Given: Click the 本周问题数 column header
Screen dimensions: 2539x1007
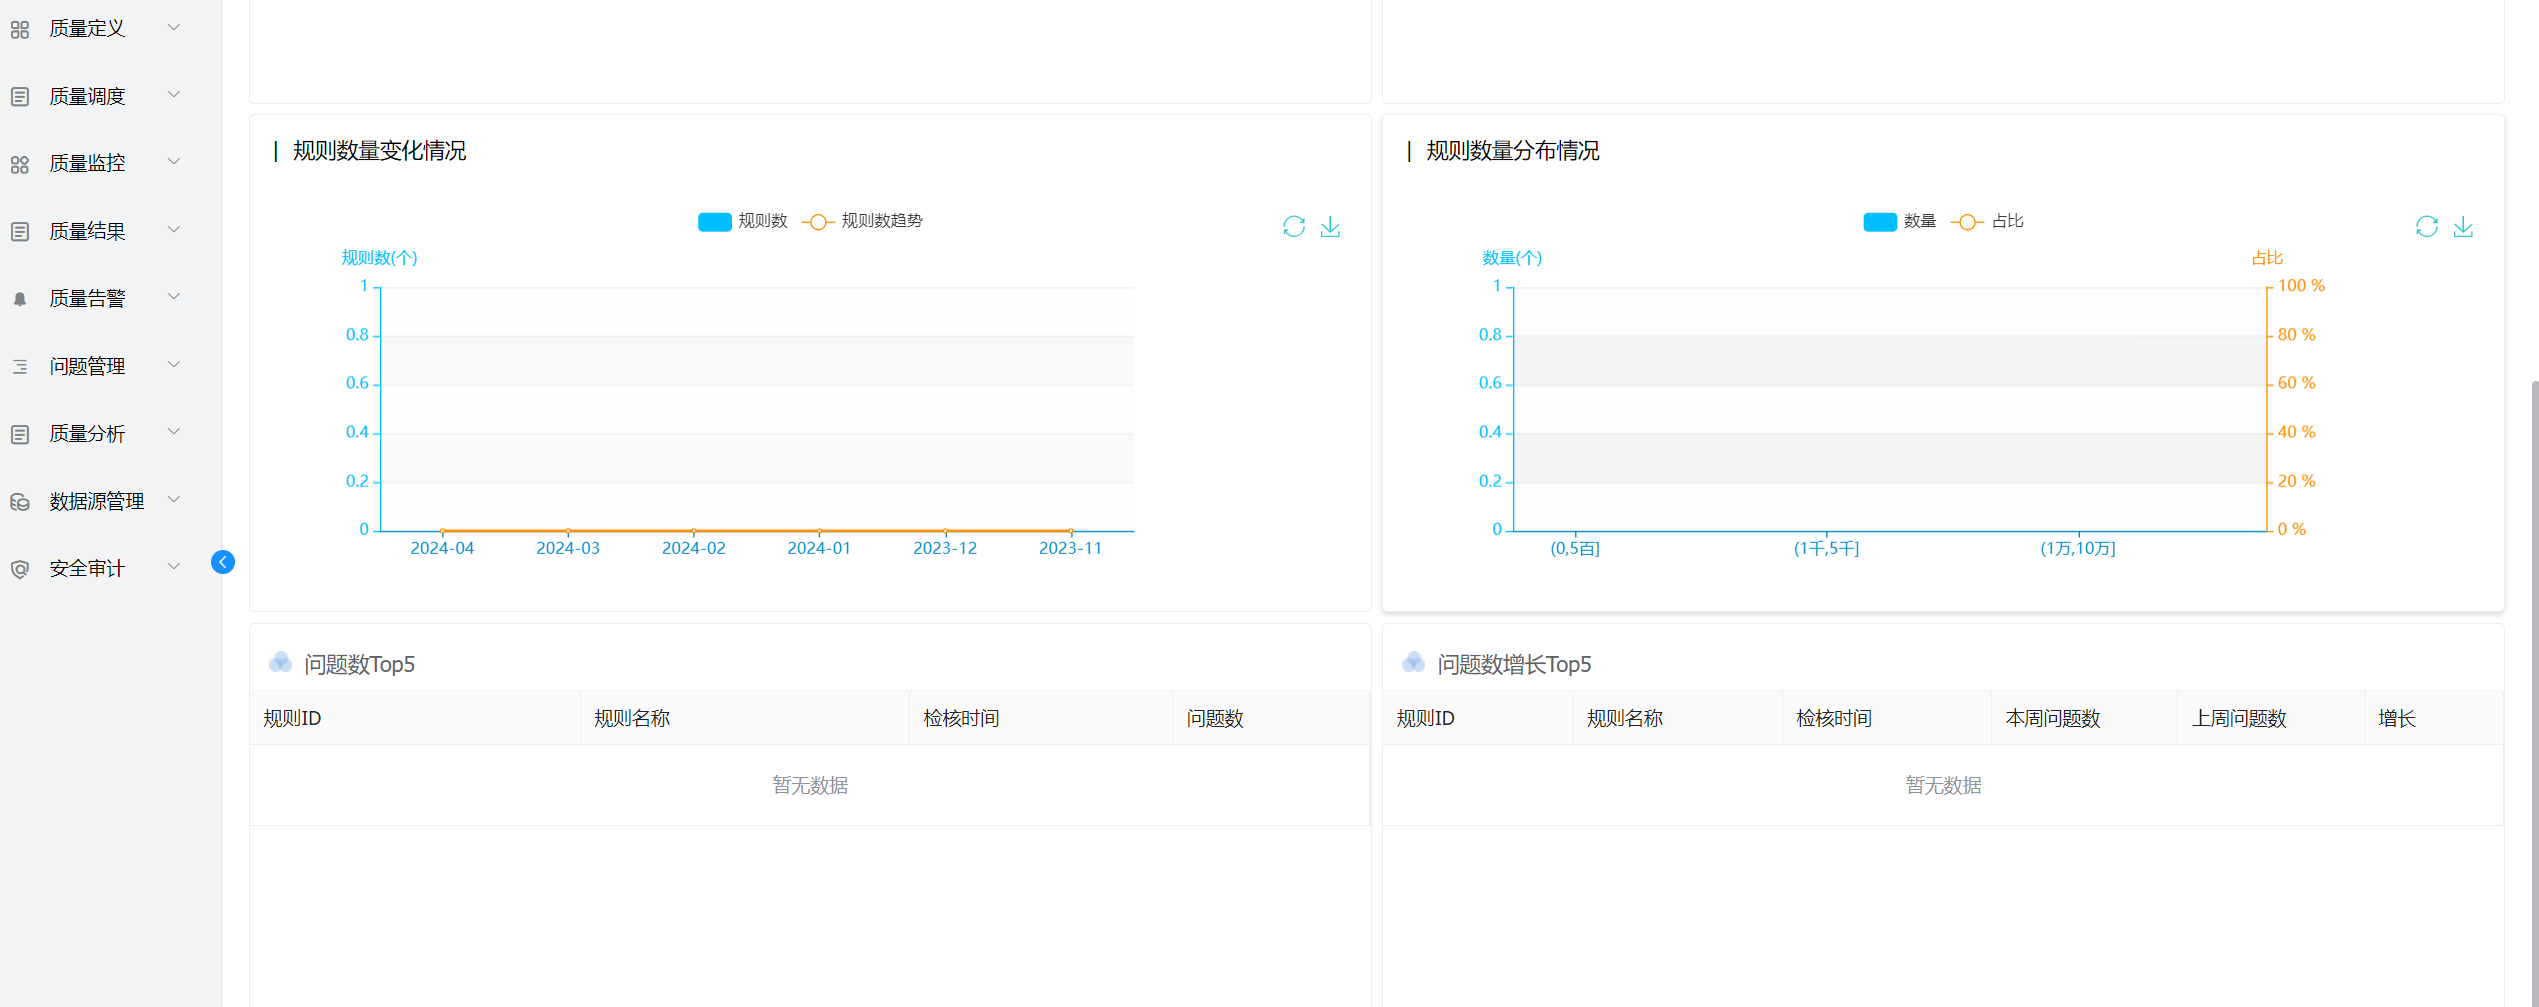Looking at the screenshot, I should 2053,718.
